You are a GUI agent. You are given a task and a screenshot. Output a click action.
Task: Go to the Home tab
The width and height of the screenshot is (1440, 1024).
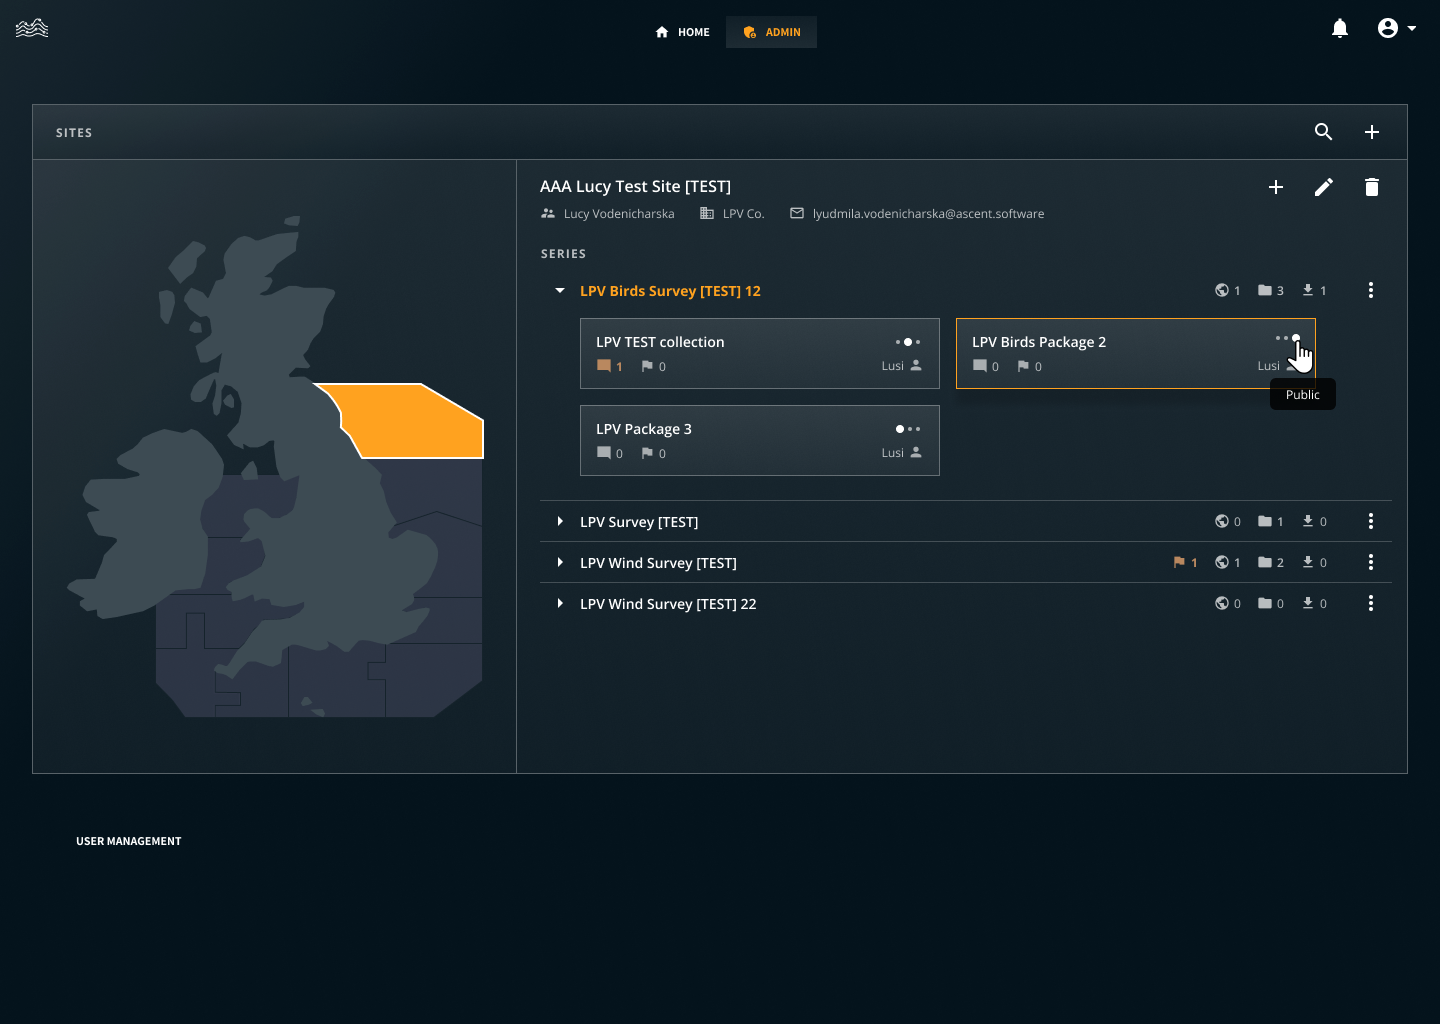[x=683, y=32]
